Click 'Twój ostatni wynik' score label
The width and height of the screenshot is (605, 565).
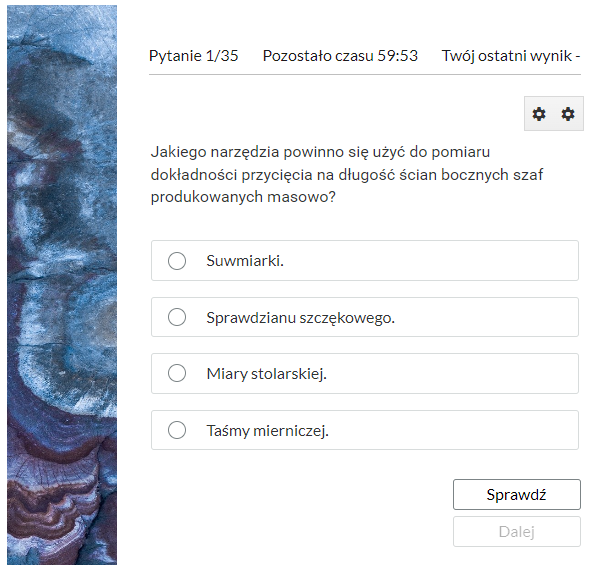[x=507, y=56]
